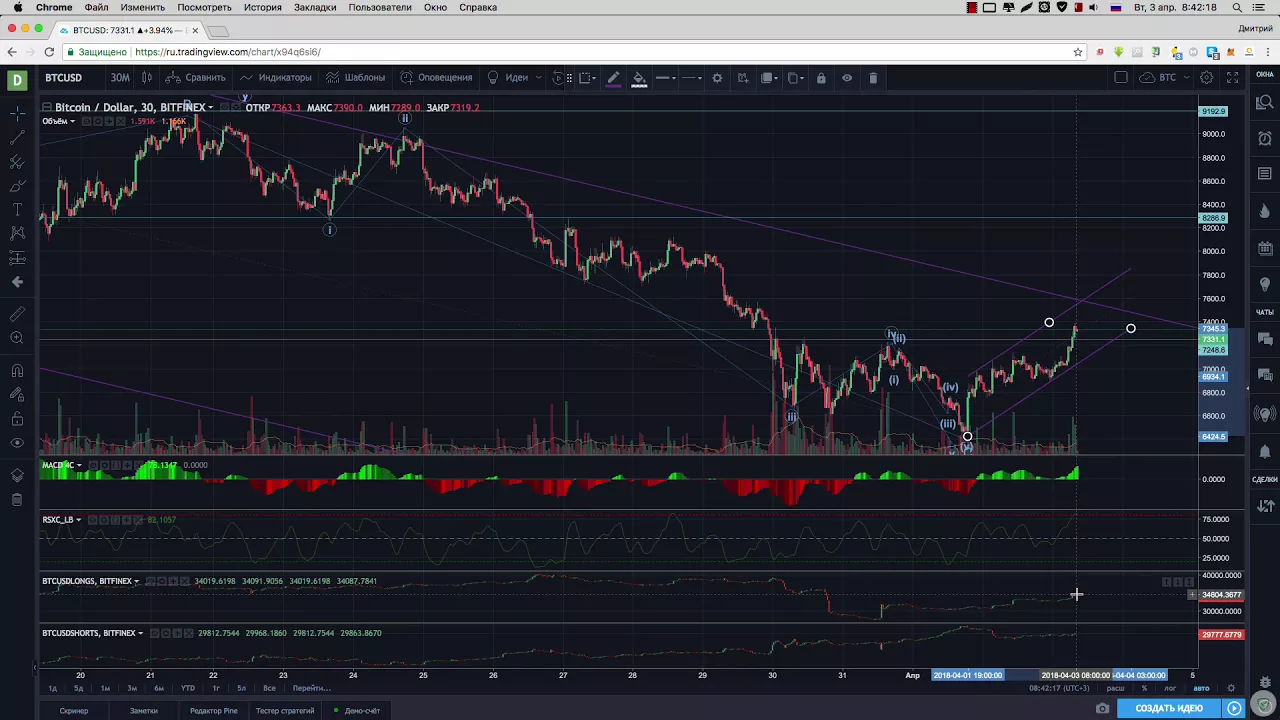The image size is (1280, 720).
Task: Open the Справка menu
Action: (478, 7)
